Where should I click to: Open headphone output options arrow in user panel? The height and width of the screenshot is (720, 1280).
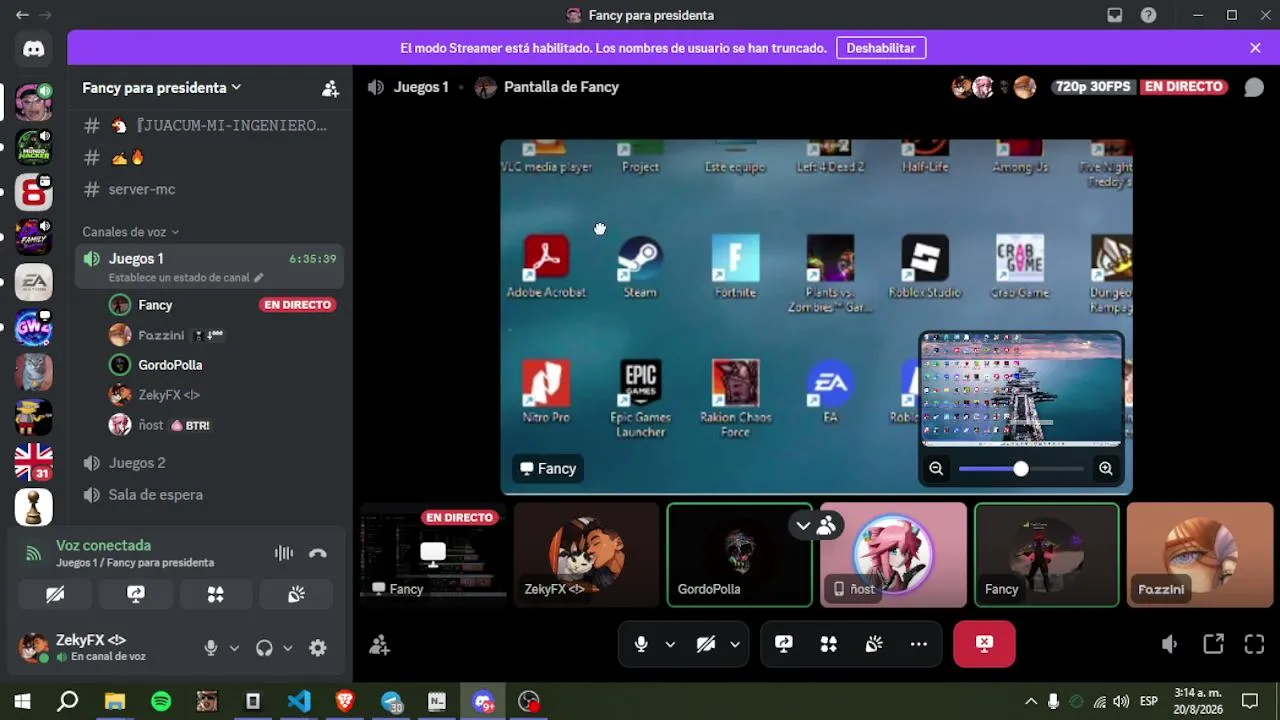[x=287, y=648]
